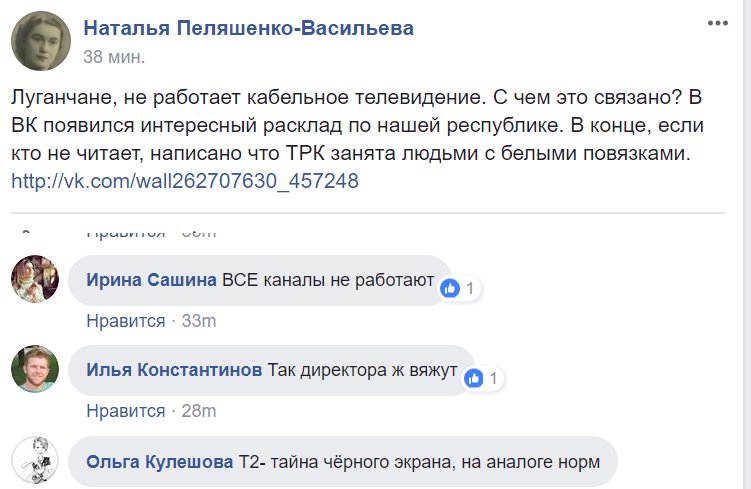Image resolution: width=751 pixels, height=489 pixels.
Task: Open Ирина Сашина's profile name
Action: [152, 282]
